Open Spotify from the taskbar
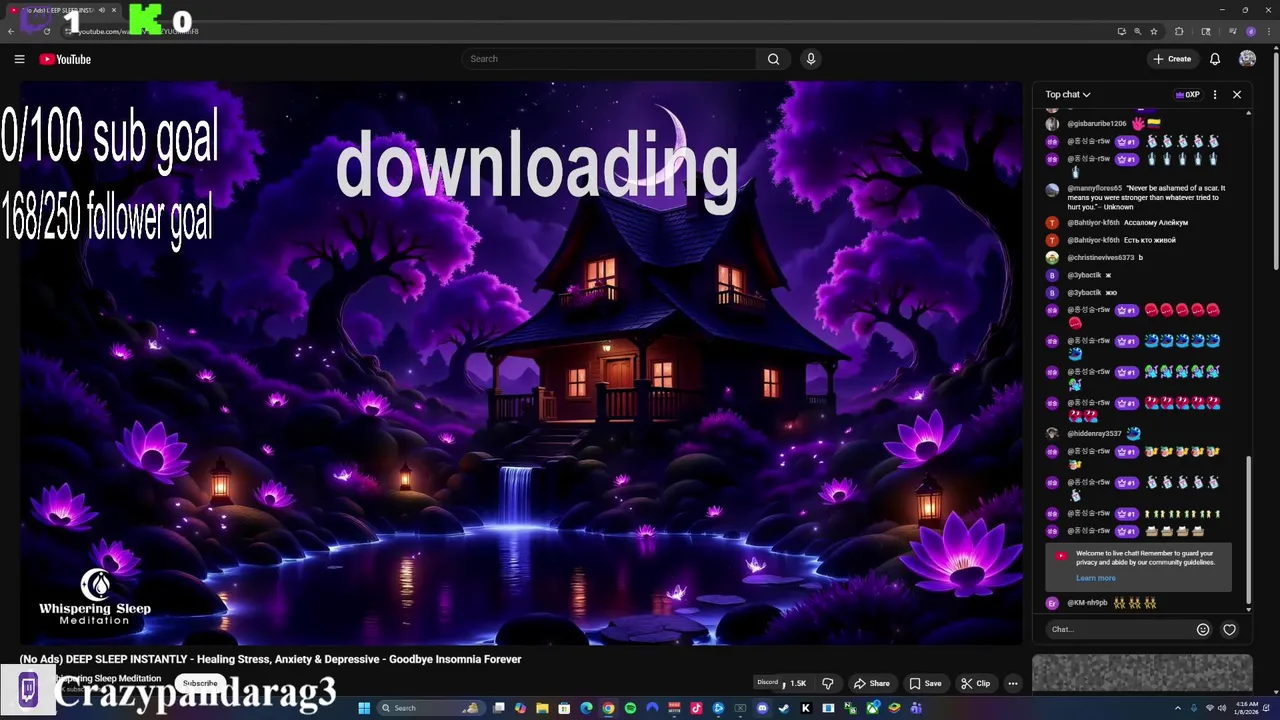1280x720 pixels. 630,708
